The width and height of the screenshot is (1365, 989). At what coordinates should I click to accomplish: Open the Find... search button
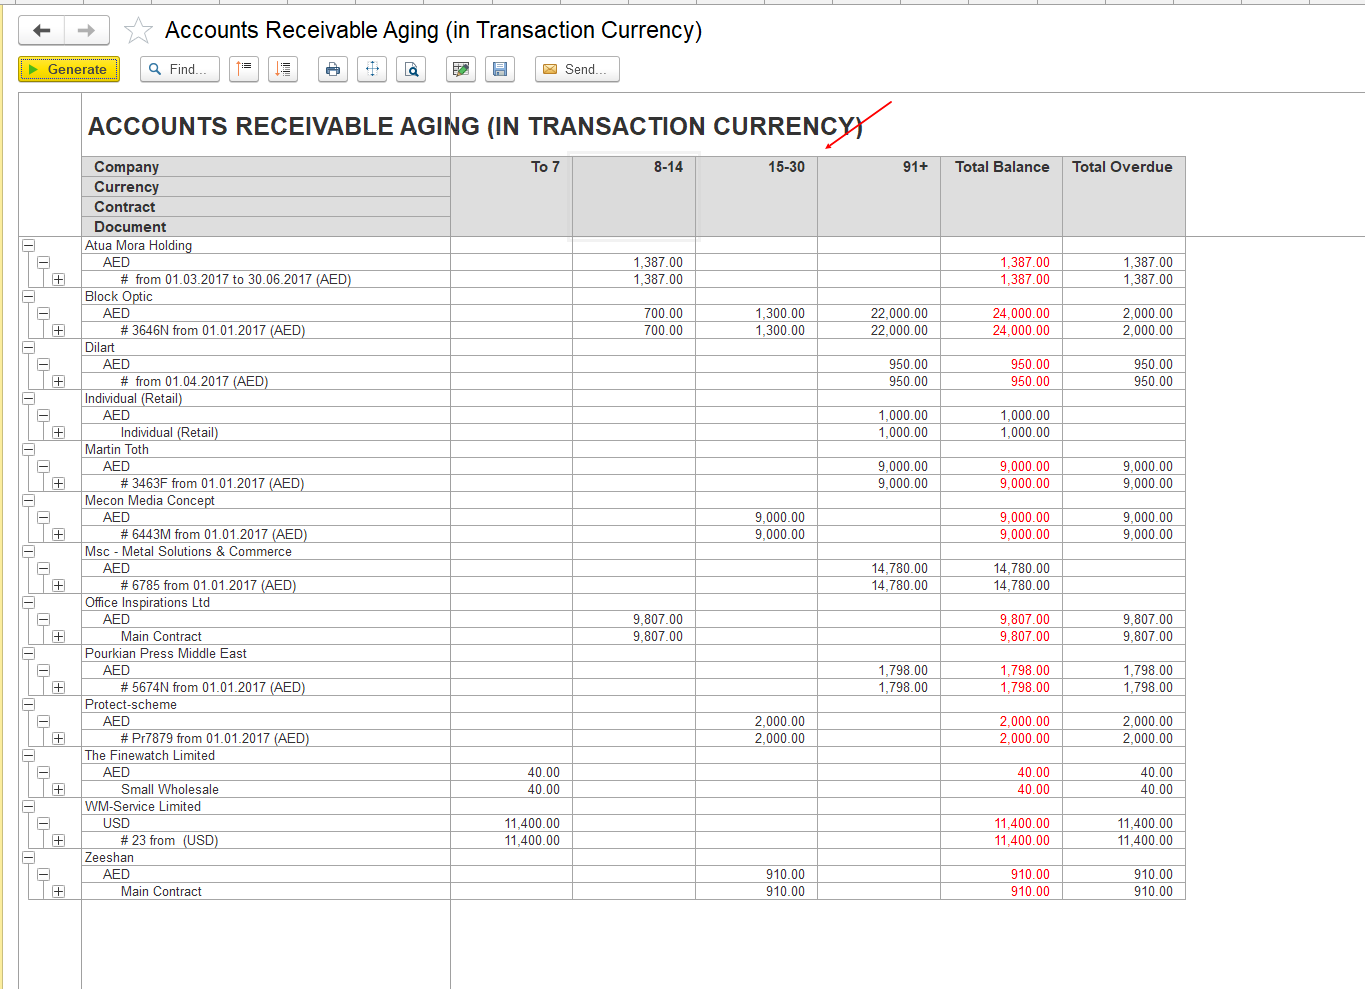180,69
